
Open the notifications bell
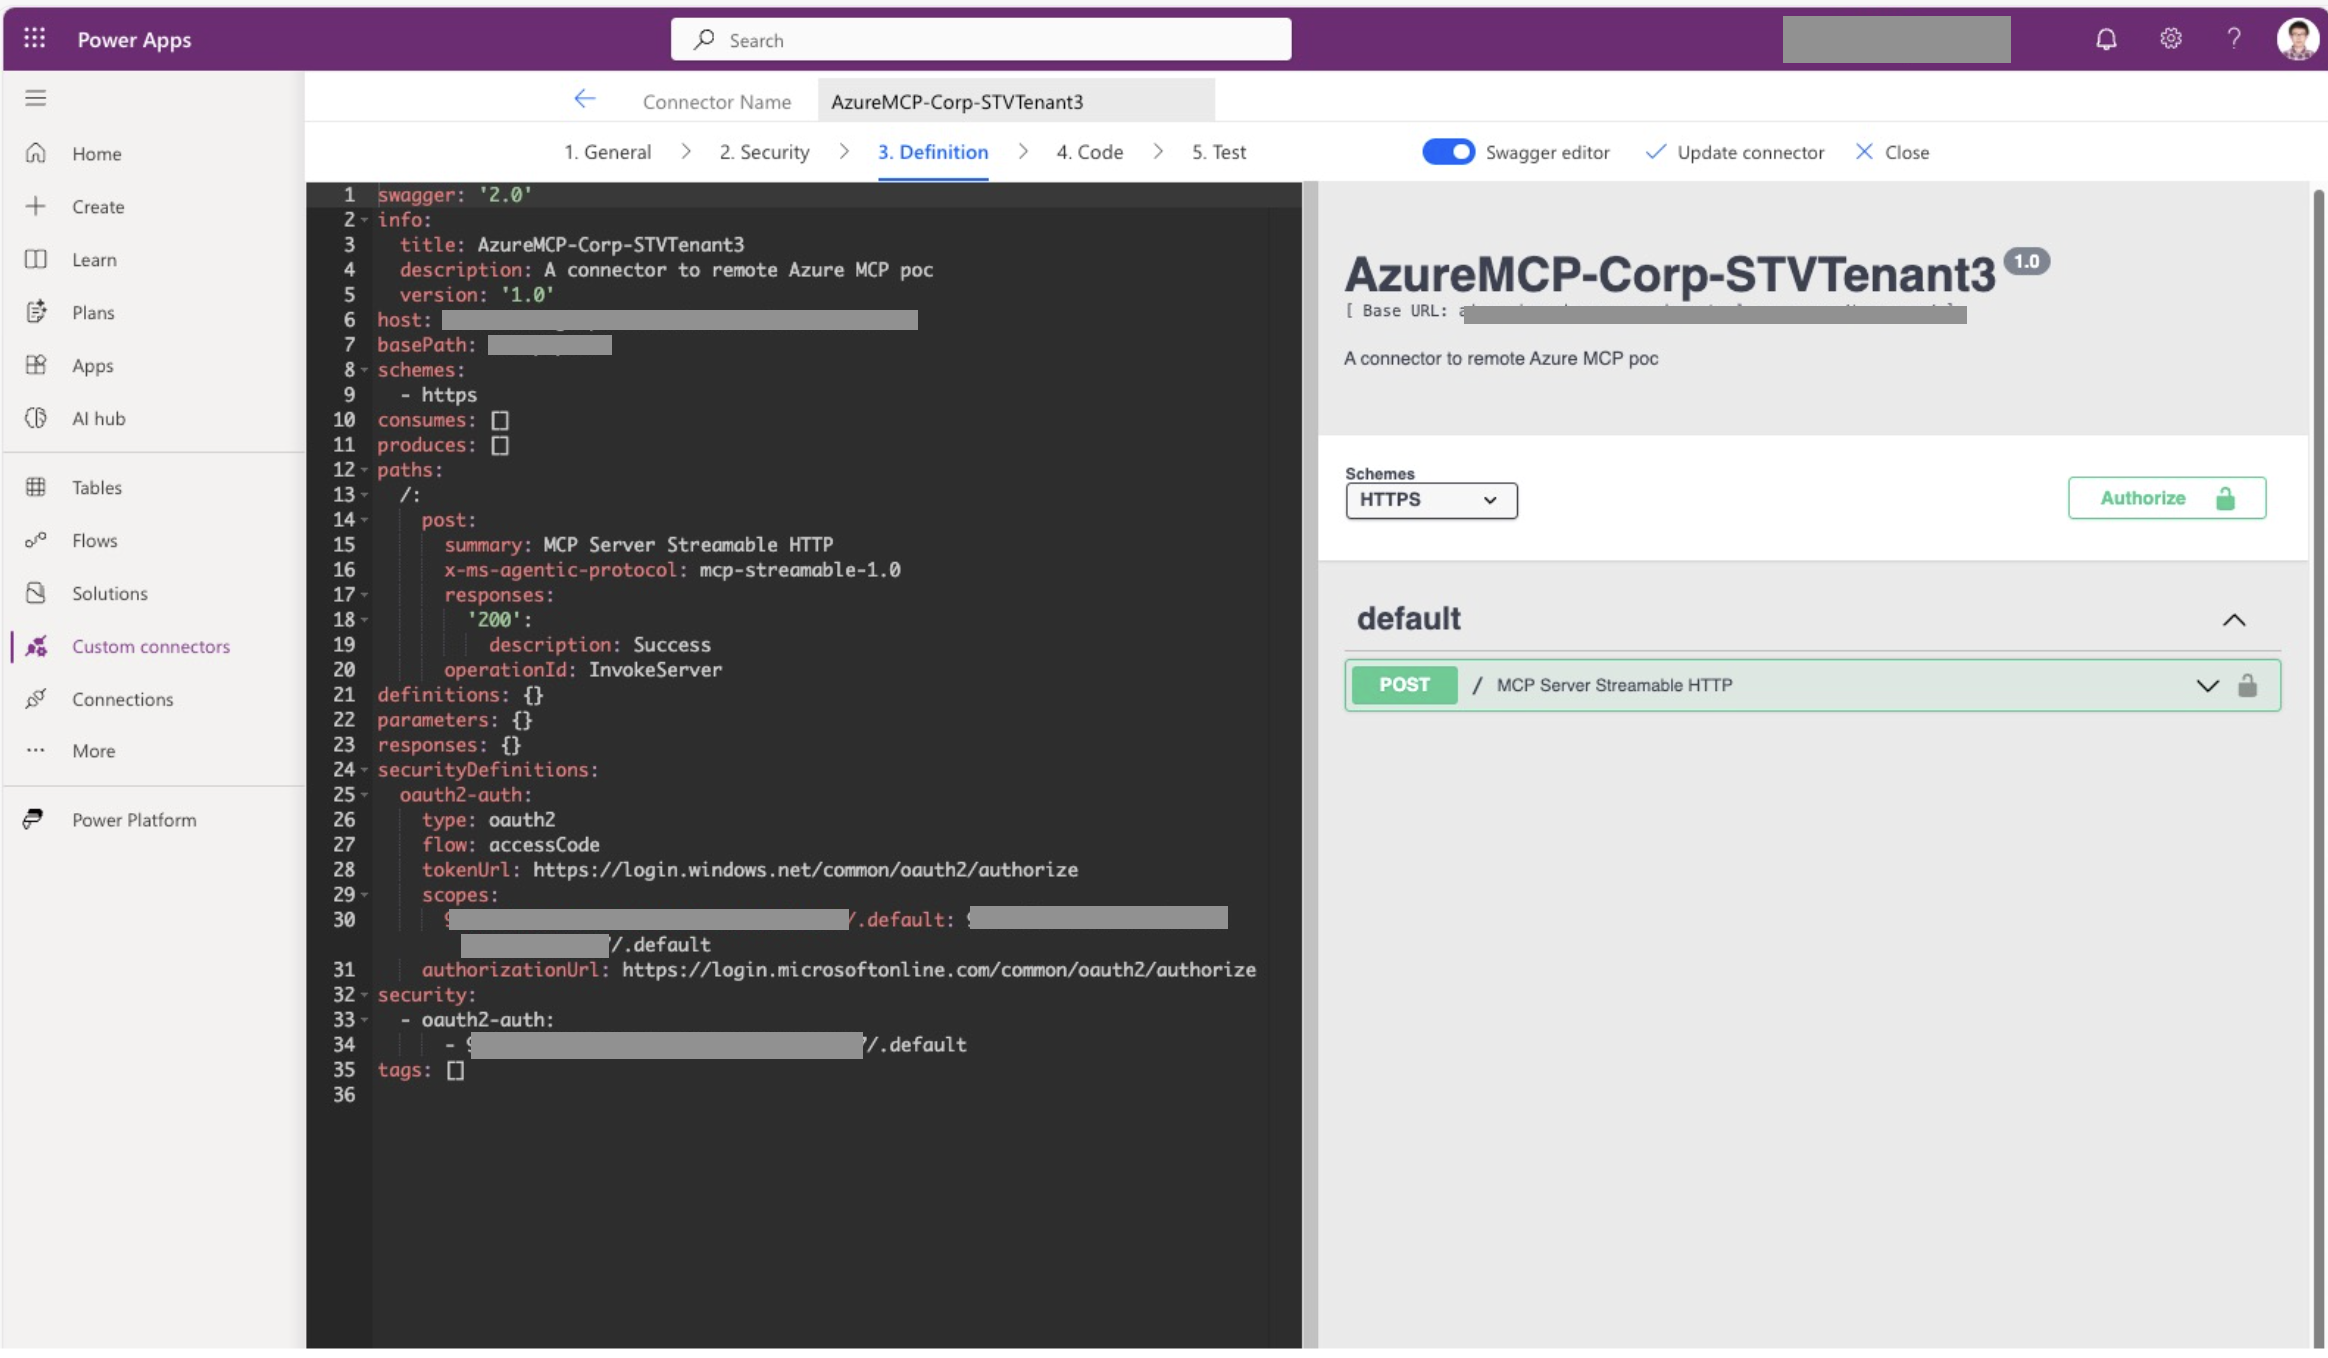click(2104, 39)
